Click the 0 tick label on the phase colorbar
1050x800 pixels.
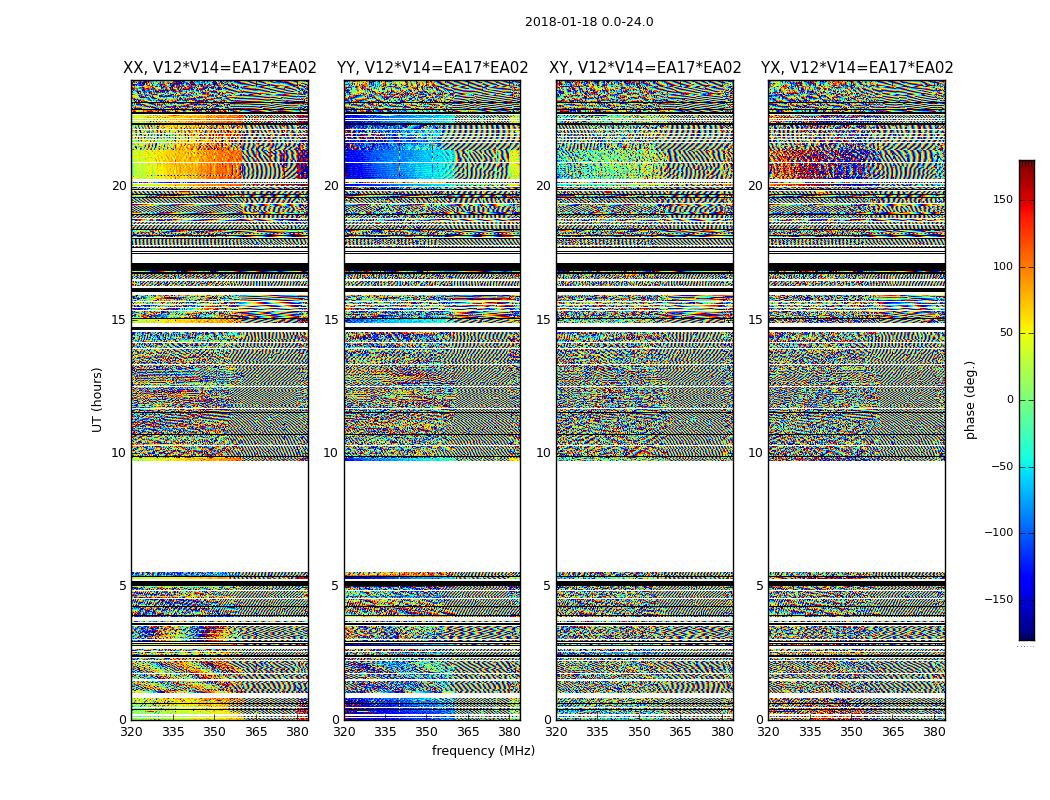1010,400
